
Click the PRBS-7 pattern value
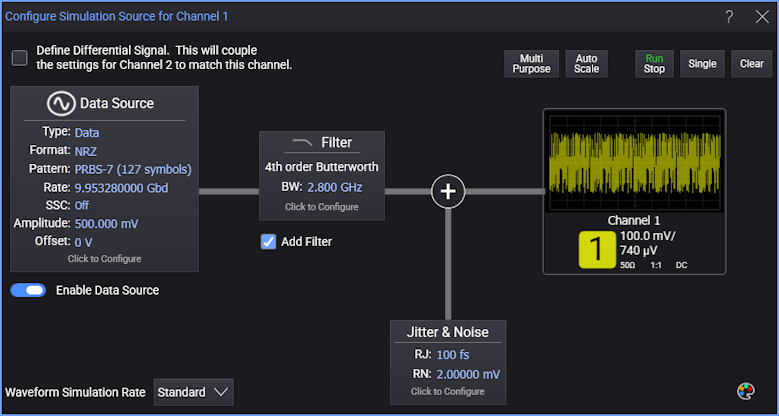(133, 169)
